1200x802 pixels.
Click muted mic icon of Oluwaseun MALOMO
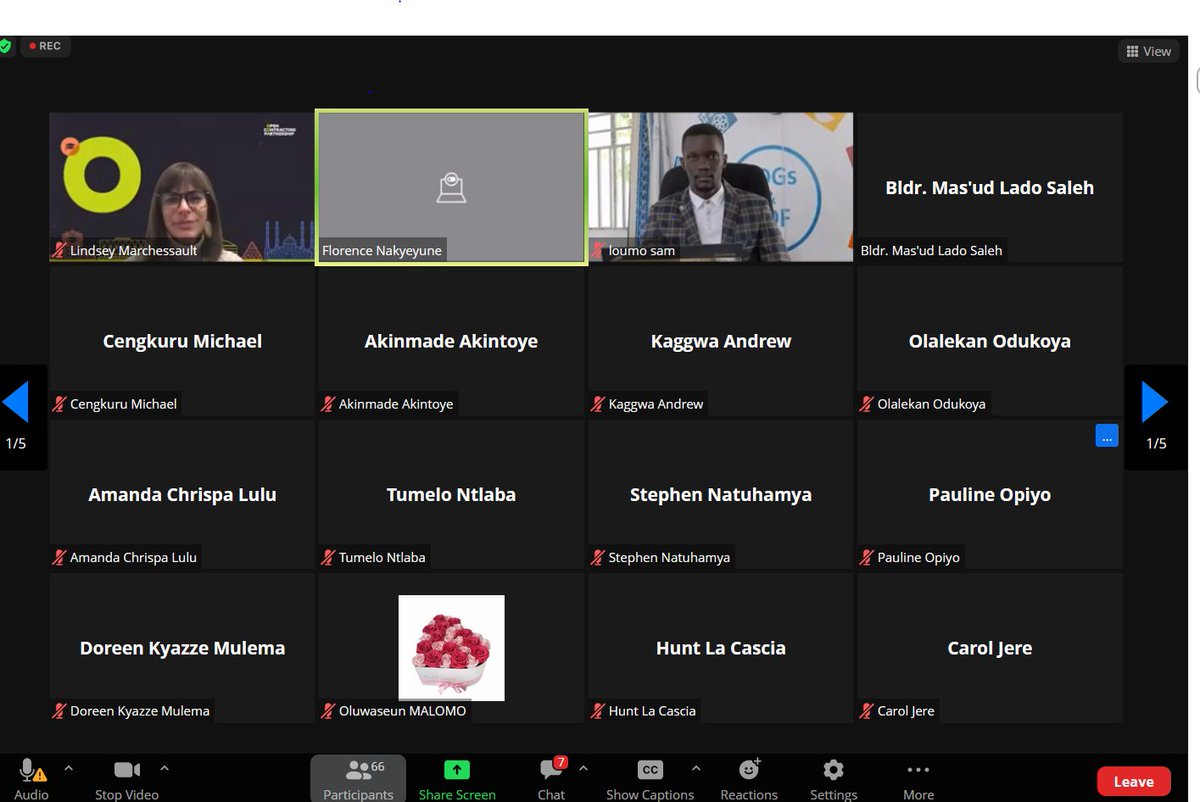coord(328,711)
